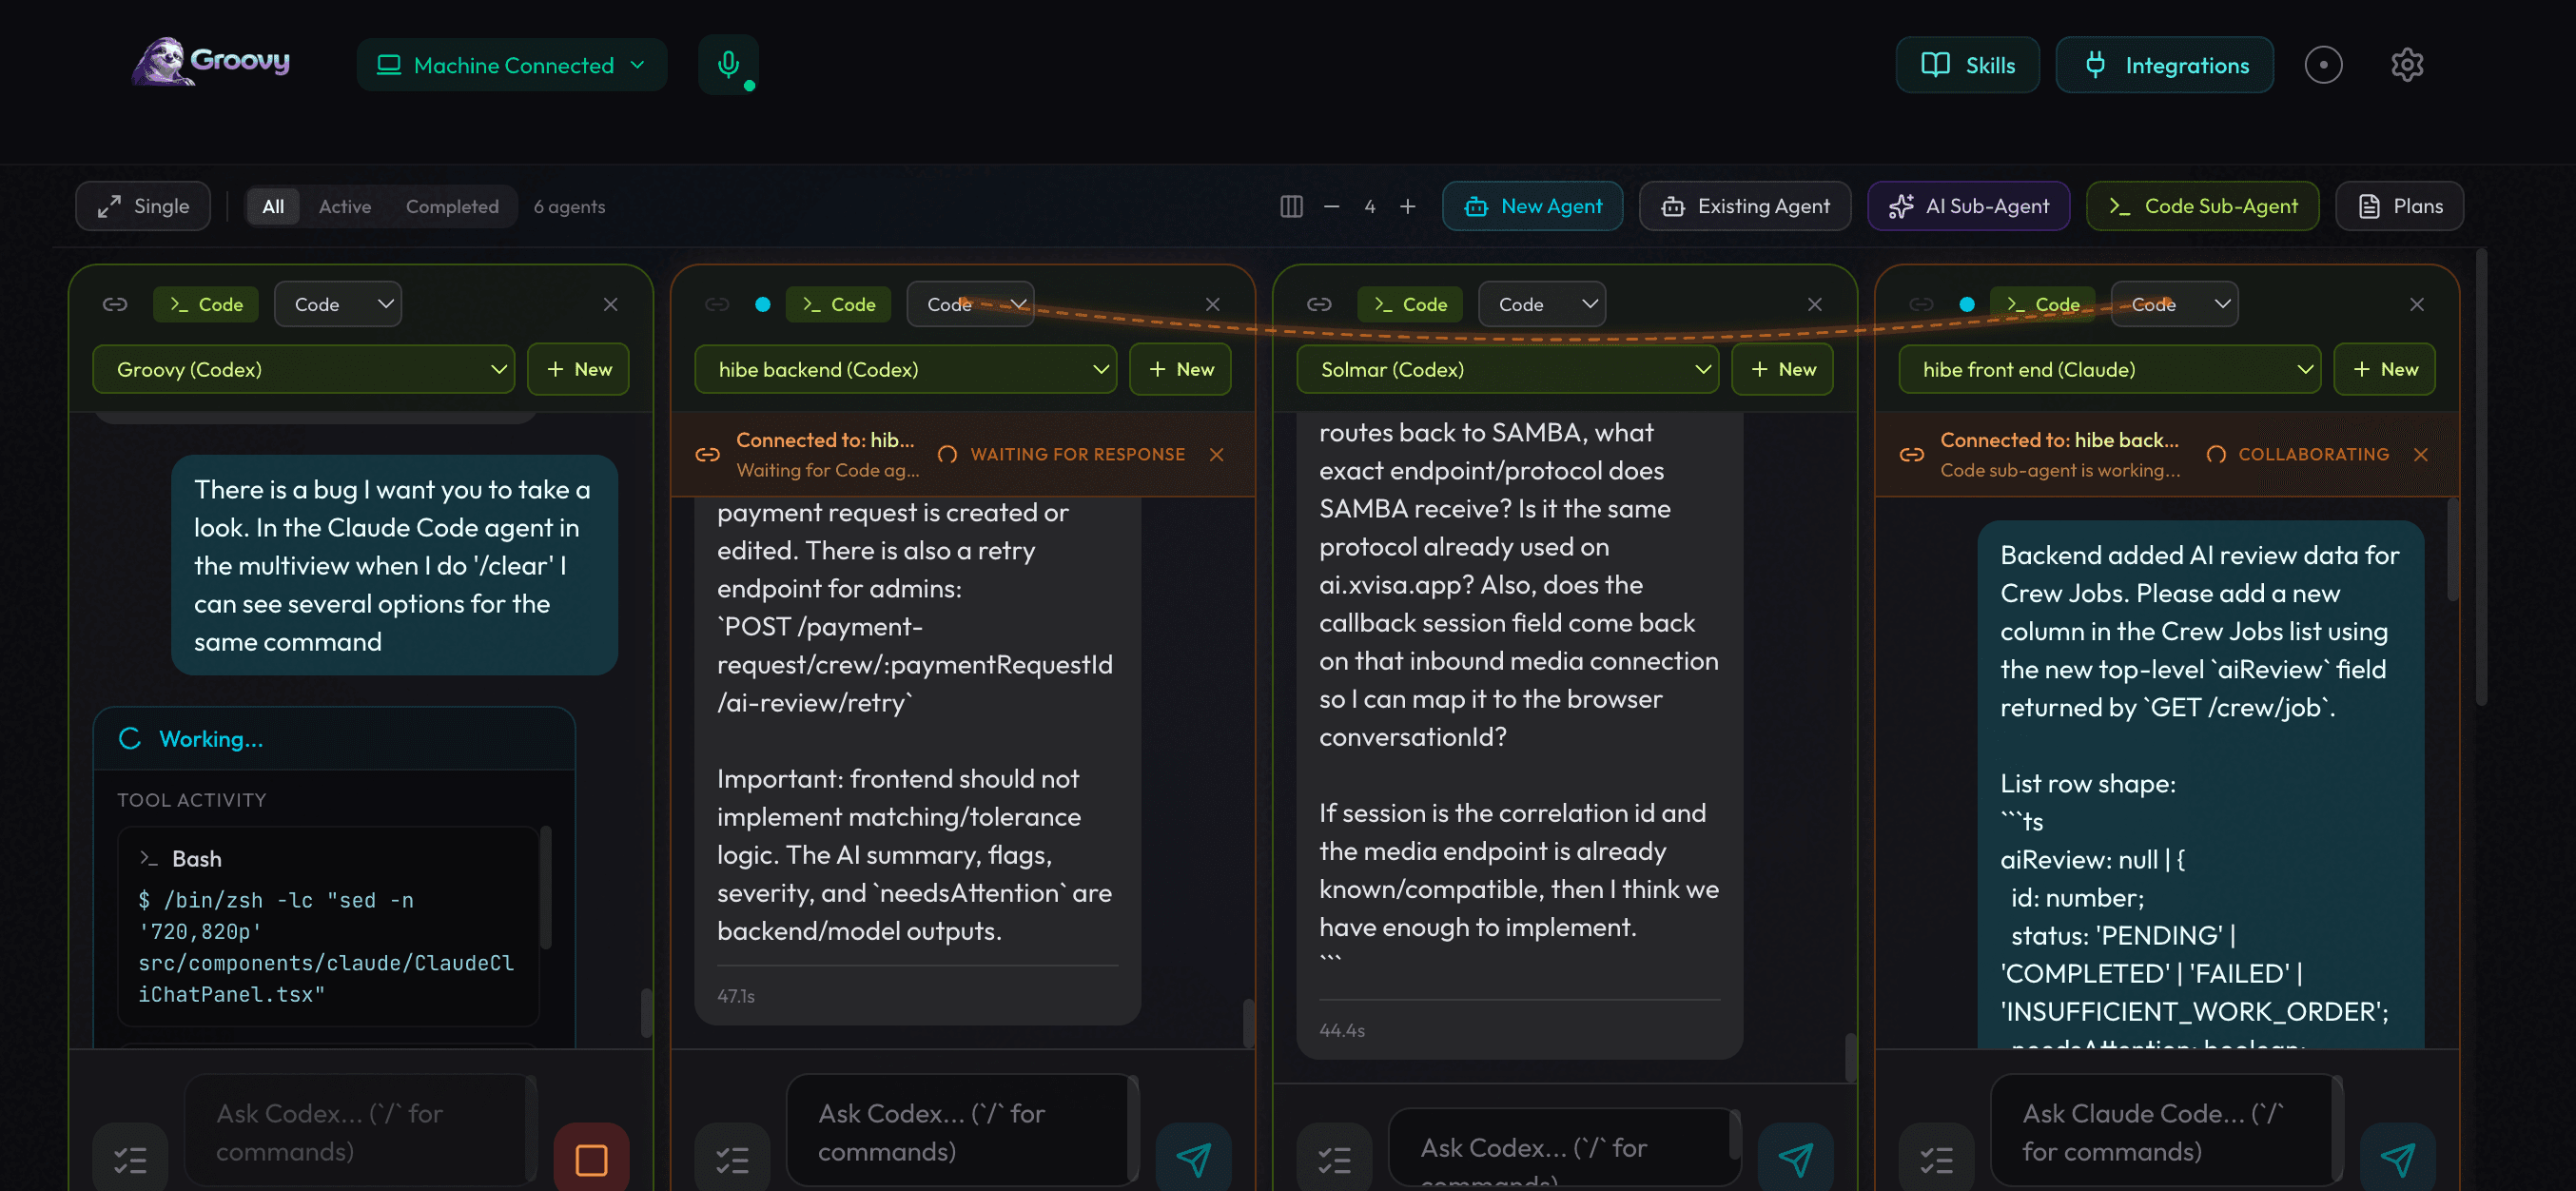Open the Machine Connected dropdown
Image resolution: width=2576 pixels, height=1191 pixels.
pyautogui.click(x=511, y=65)
